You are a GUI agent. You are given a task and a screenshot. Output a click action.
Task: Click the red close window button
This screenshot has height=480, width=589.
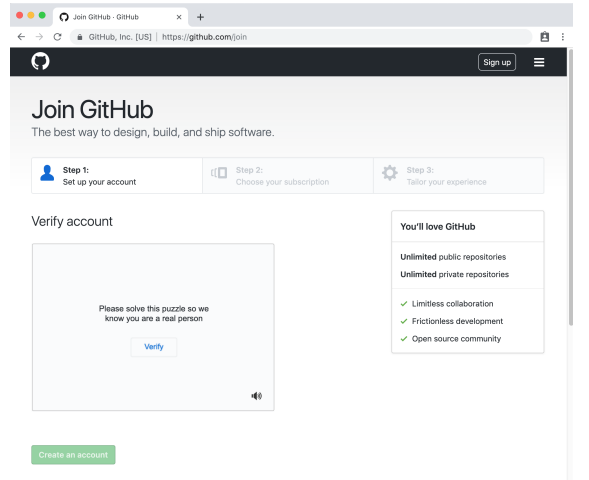20,15
